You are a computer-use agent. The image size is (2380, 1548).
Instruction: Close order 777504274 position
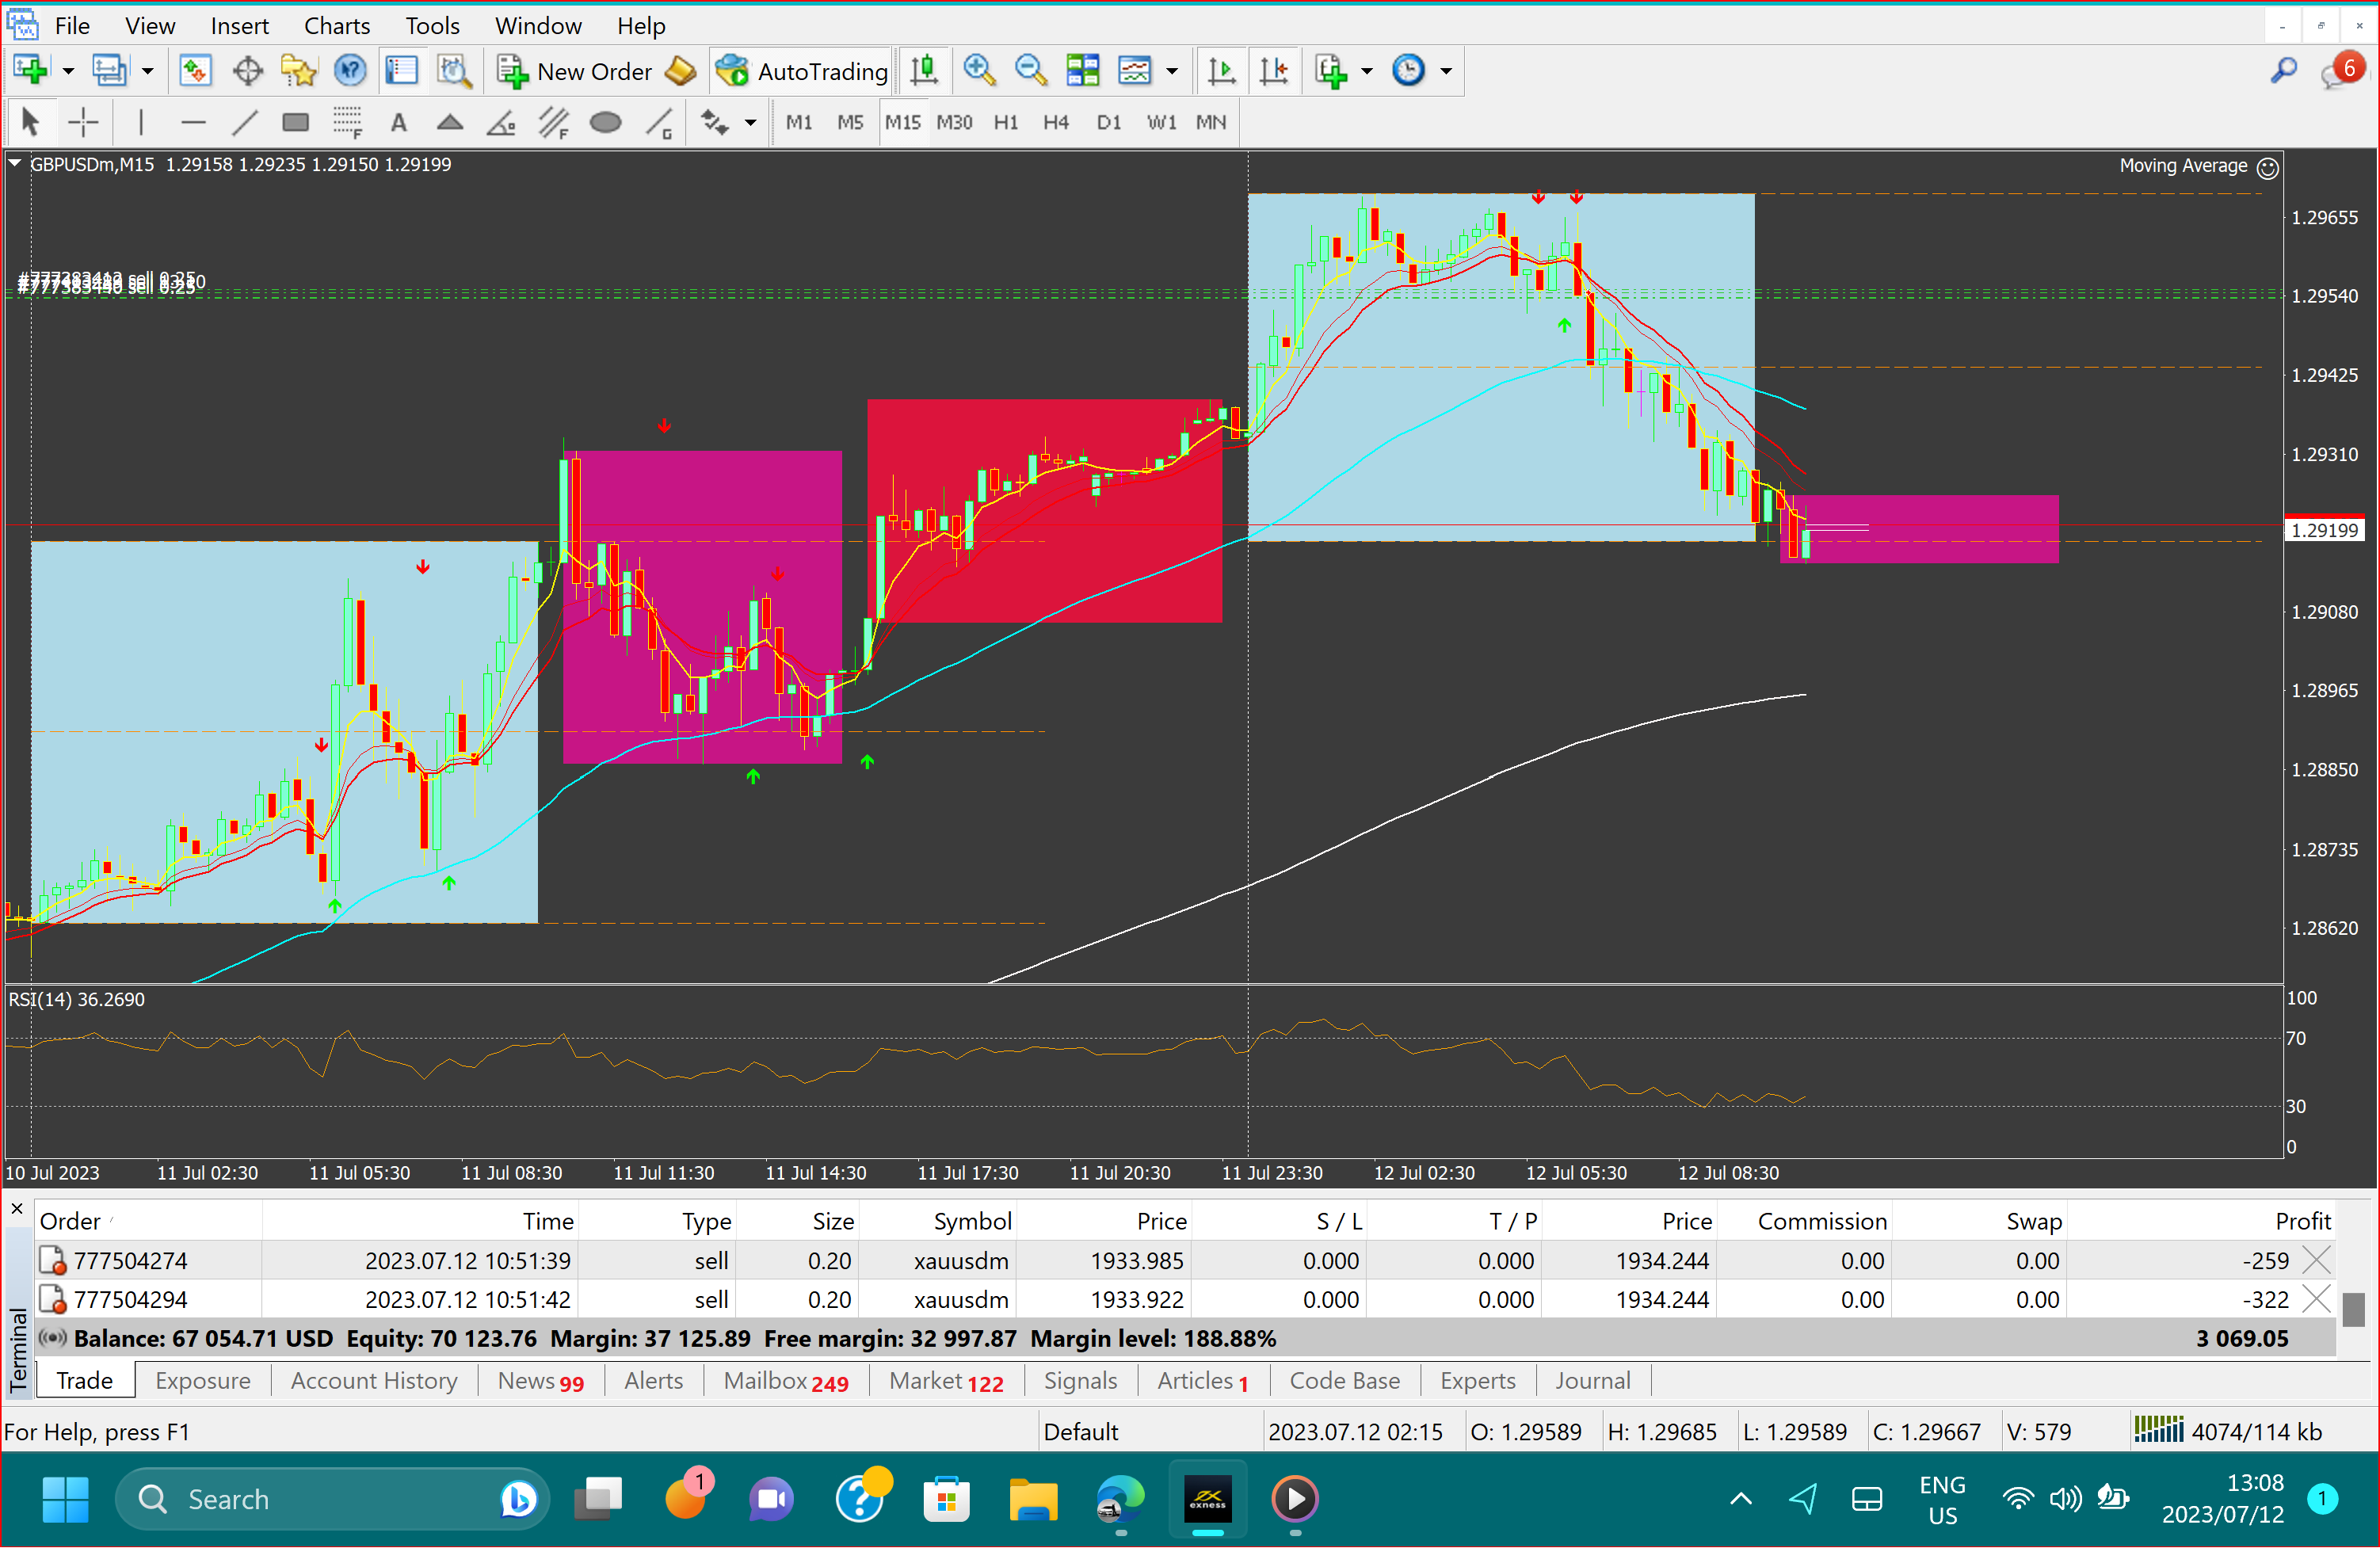tap(2316, 1260)
